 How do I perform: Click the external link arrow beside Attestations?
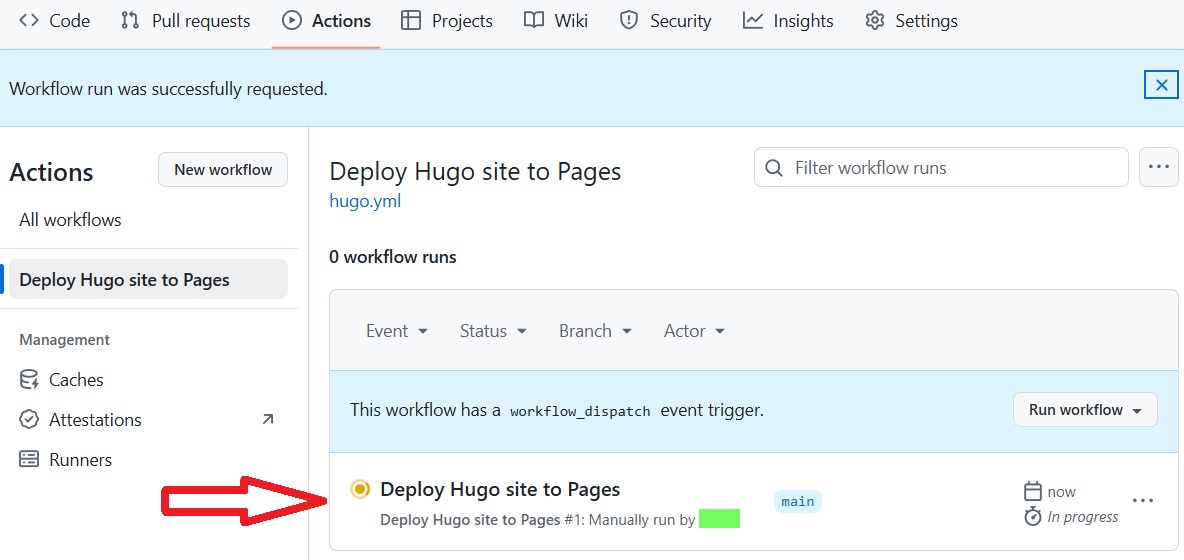[267, 420]
